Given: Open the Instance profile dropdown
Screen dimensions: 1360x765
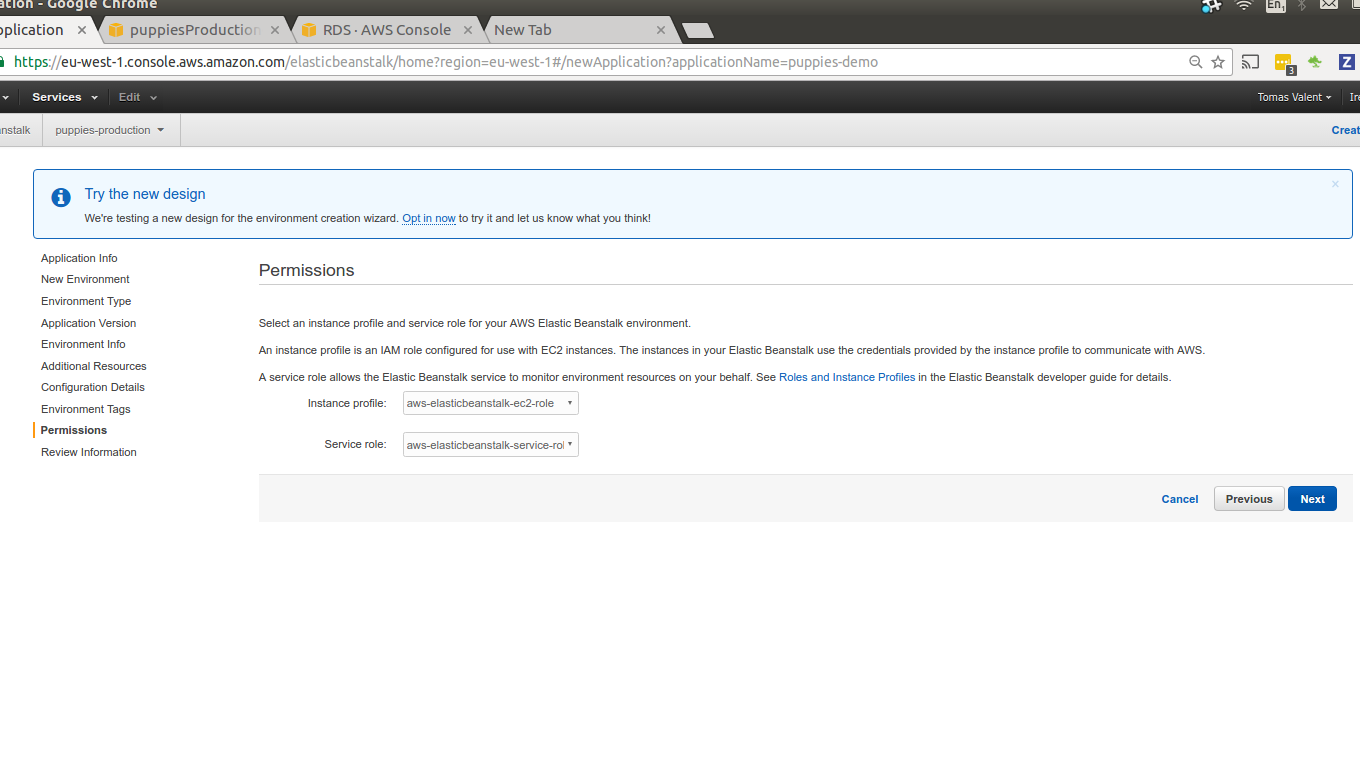Looking at the screenshot, I should [490, 403].
